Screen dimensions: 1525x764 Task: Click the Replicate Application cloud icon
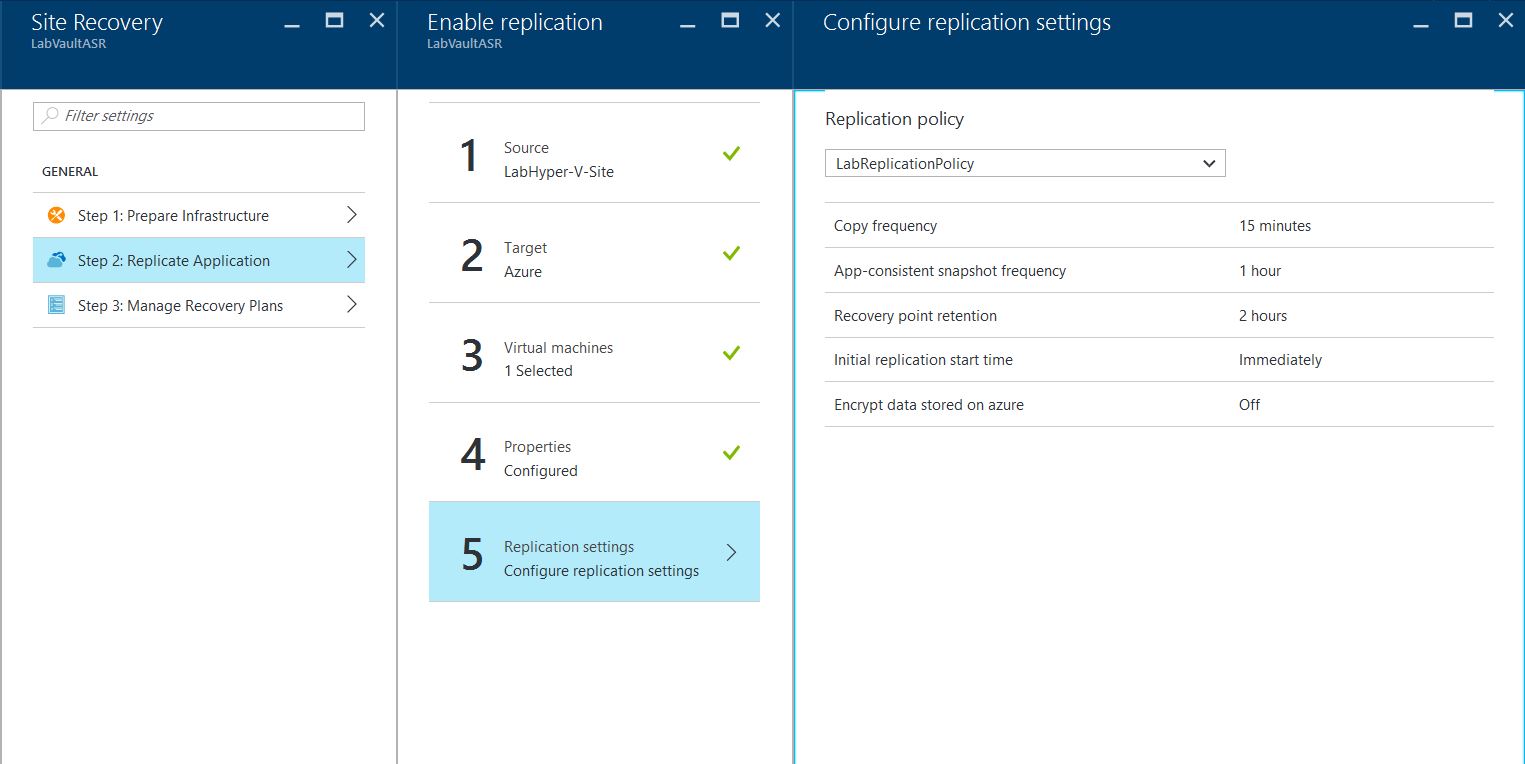pos(56,261)
